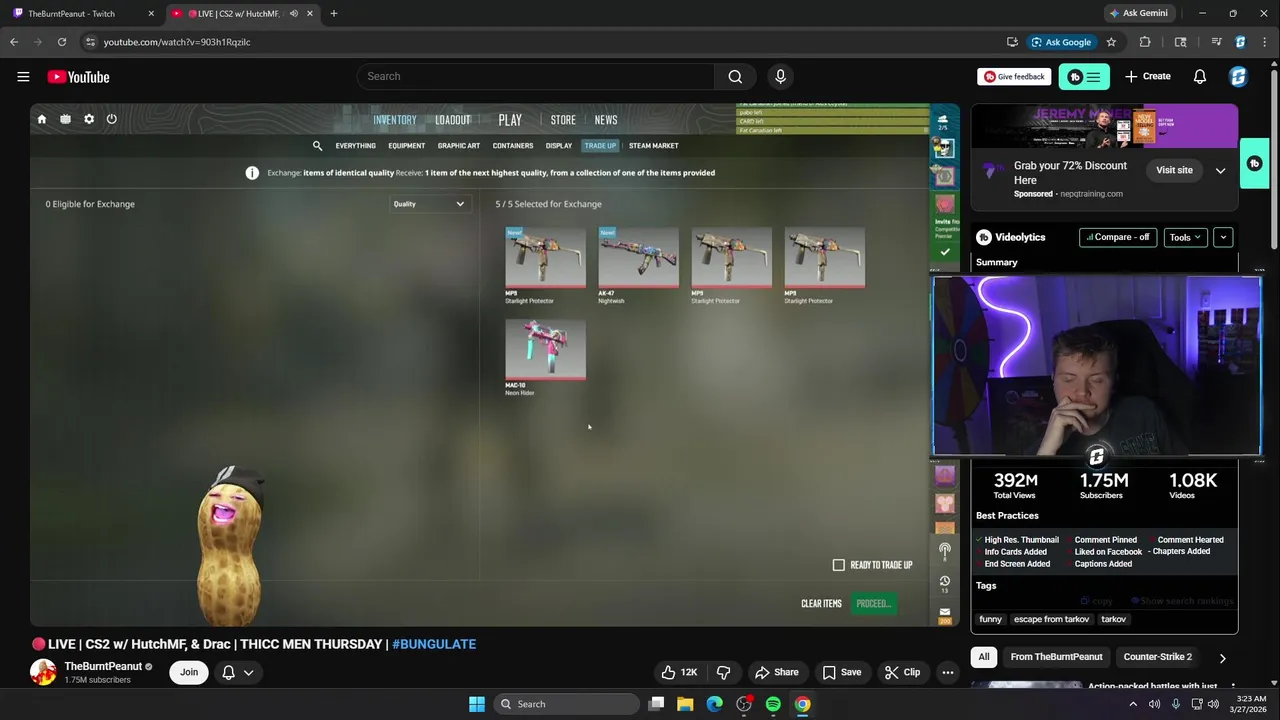Dislike the video with thumbs down
The height and width of the screenshot is (720, 1280).
pyautogui.click(x=723, y=672)
